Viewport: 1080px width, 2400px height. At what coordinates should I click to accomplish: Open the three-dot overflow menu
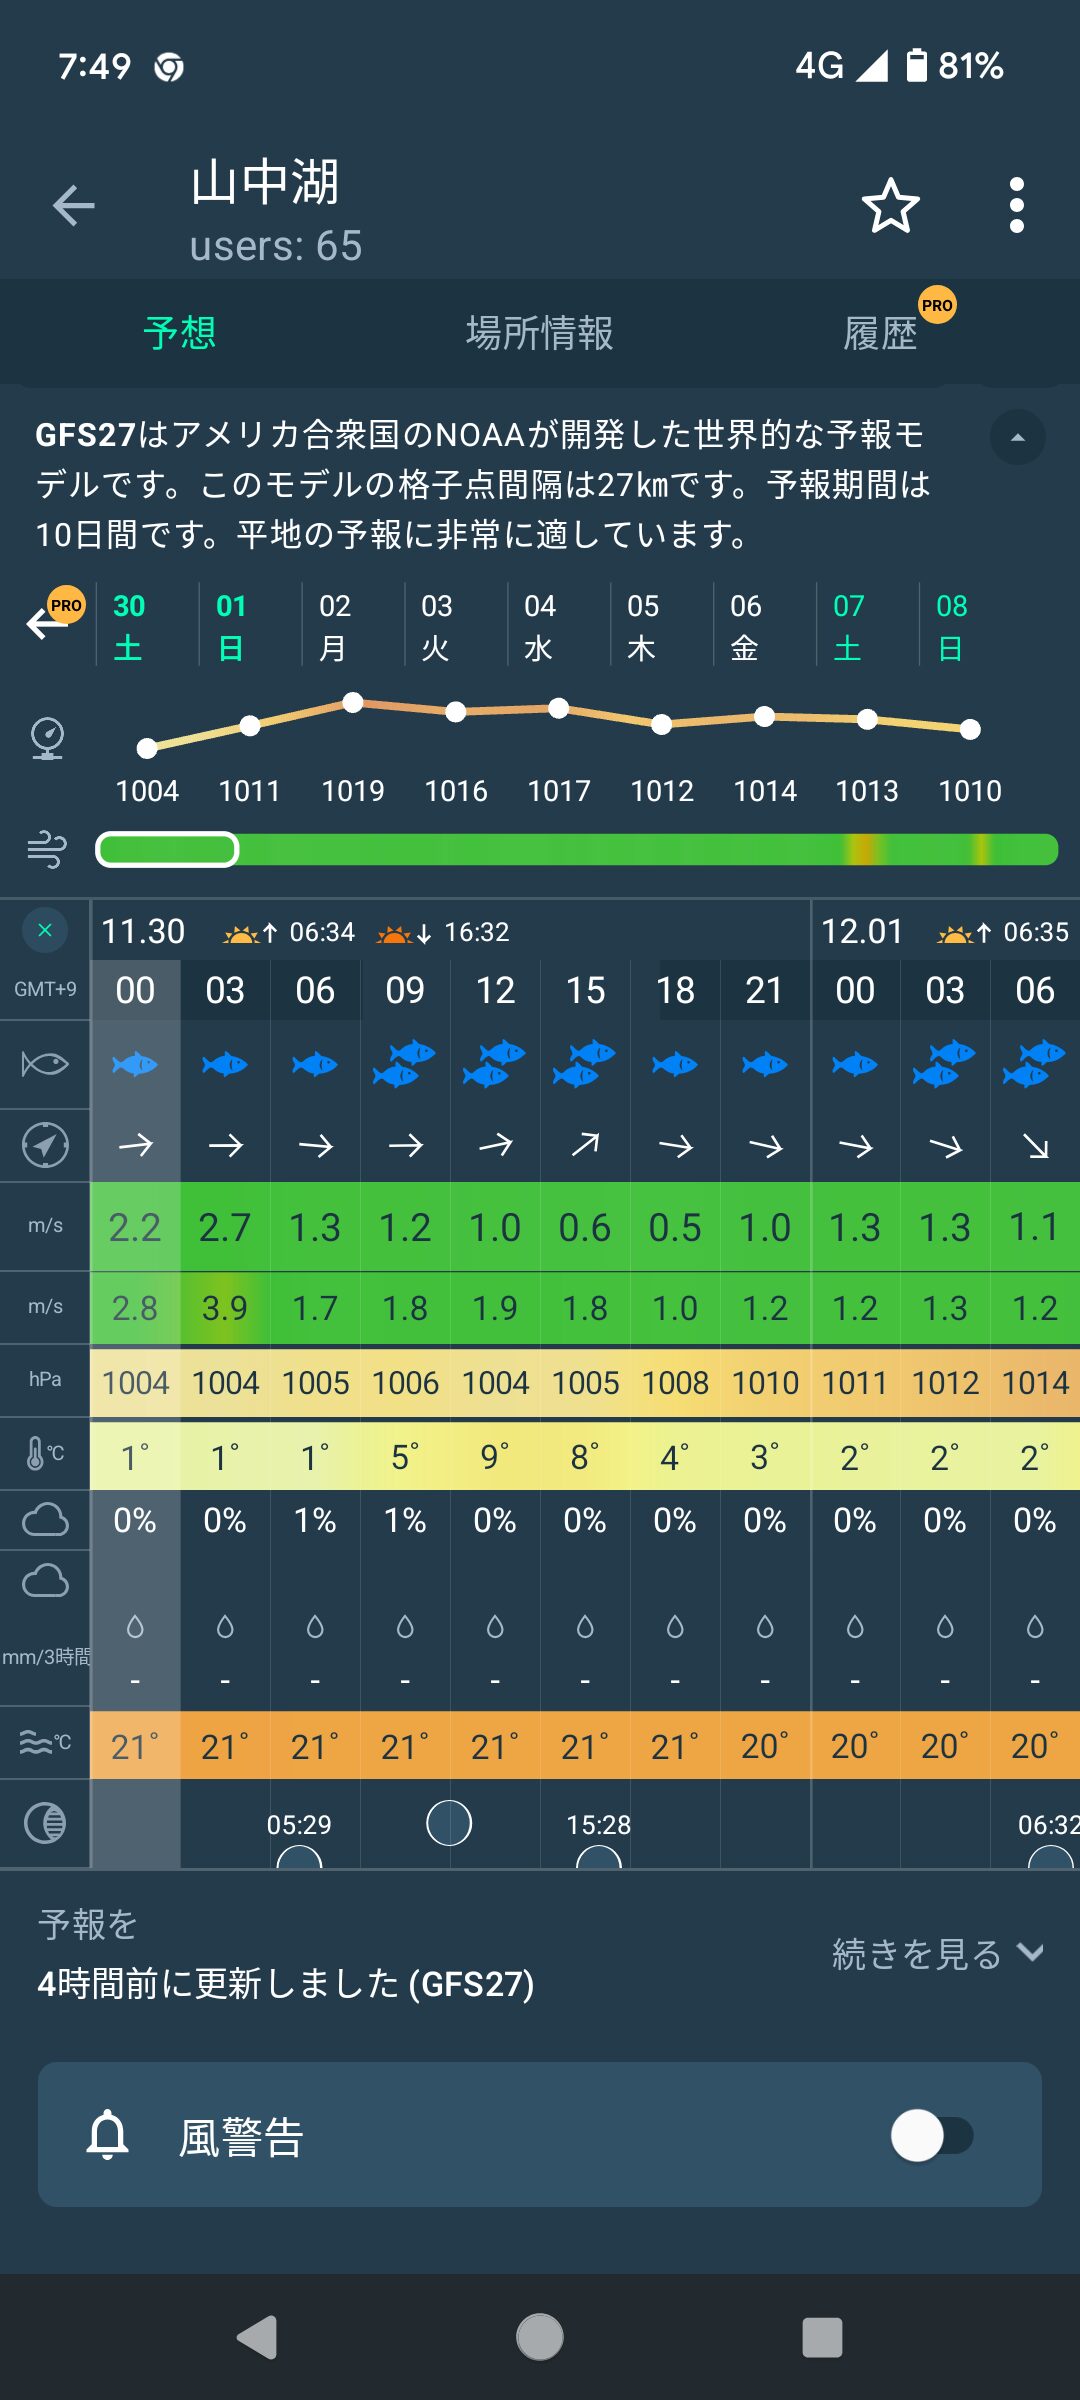[1016, 206]
